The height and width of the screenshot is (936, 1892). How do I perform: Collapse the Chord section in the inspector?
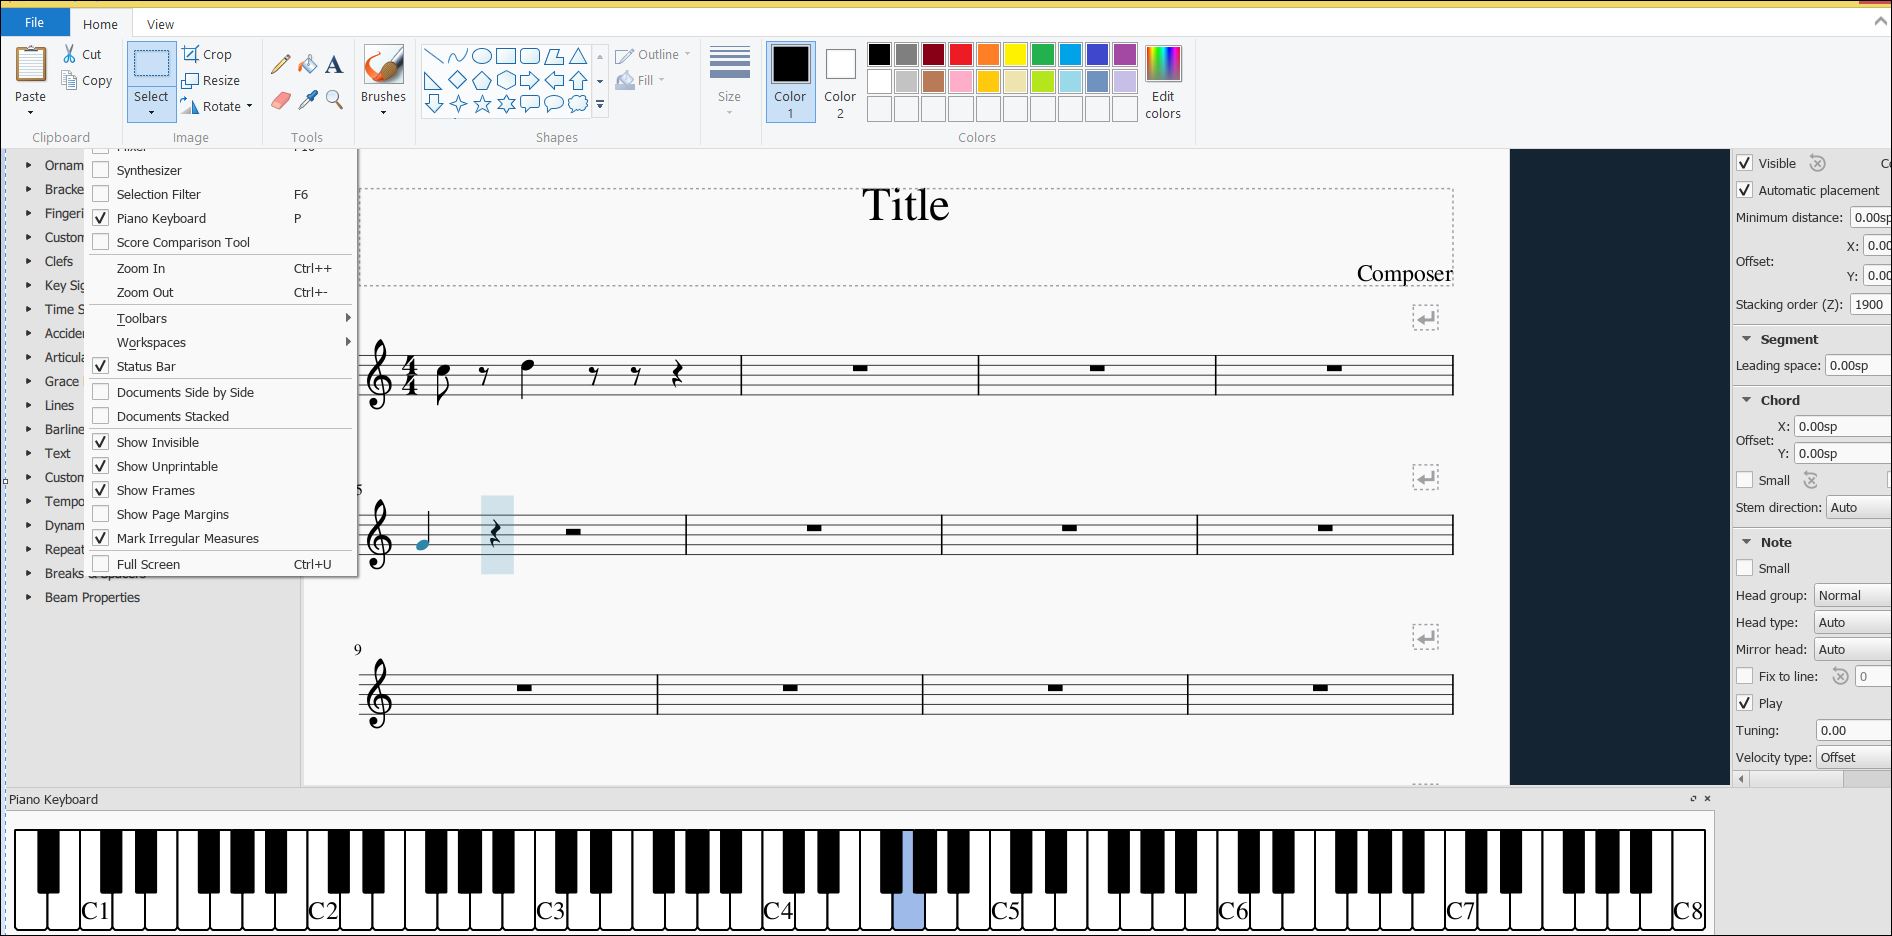pos(1747,399)
